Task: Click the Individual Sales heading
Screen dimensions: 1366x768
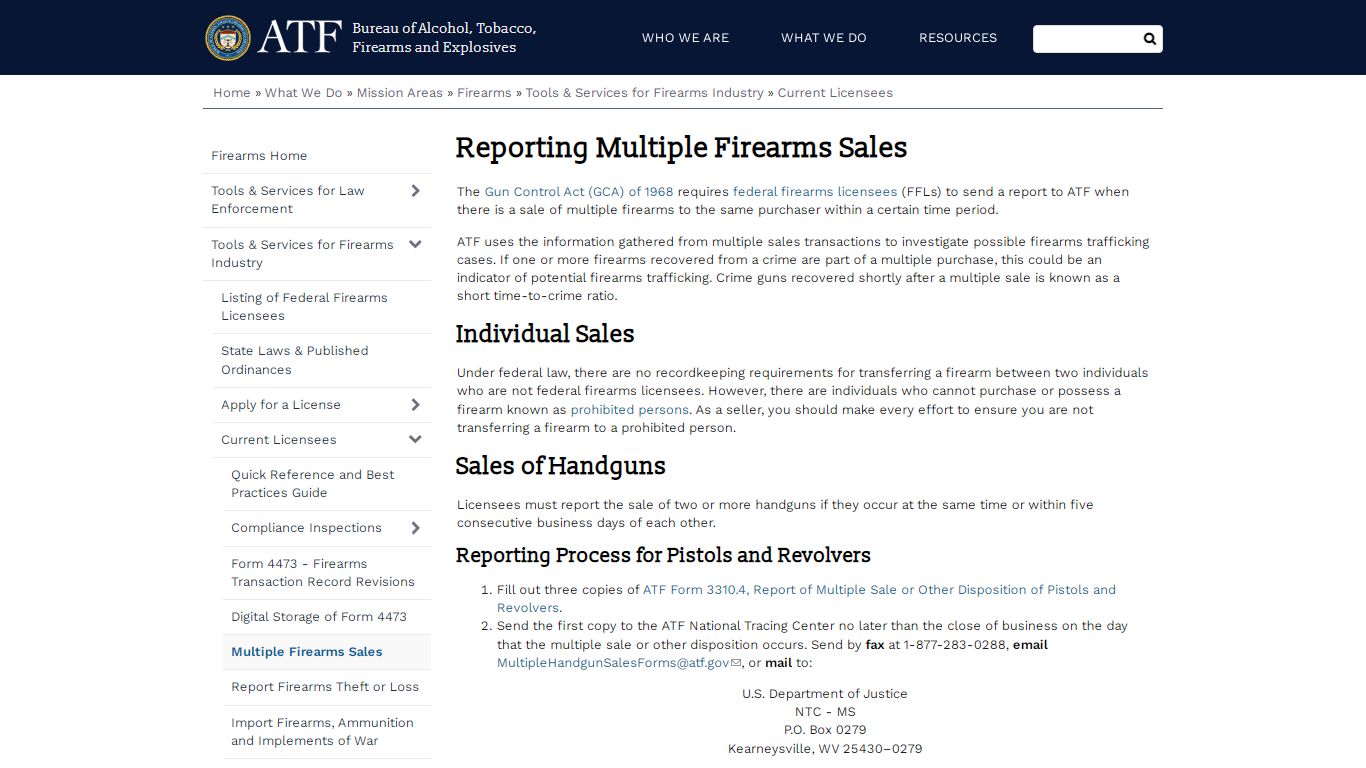Action: coord(545,334)
